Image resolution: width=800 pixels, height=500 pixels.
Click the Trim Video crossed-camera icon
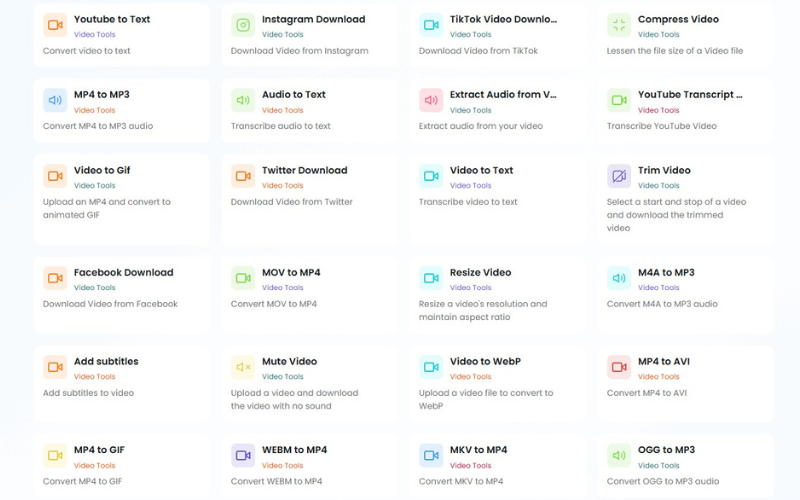[x=619, y=176]
